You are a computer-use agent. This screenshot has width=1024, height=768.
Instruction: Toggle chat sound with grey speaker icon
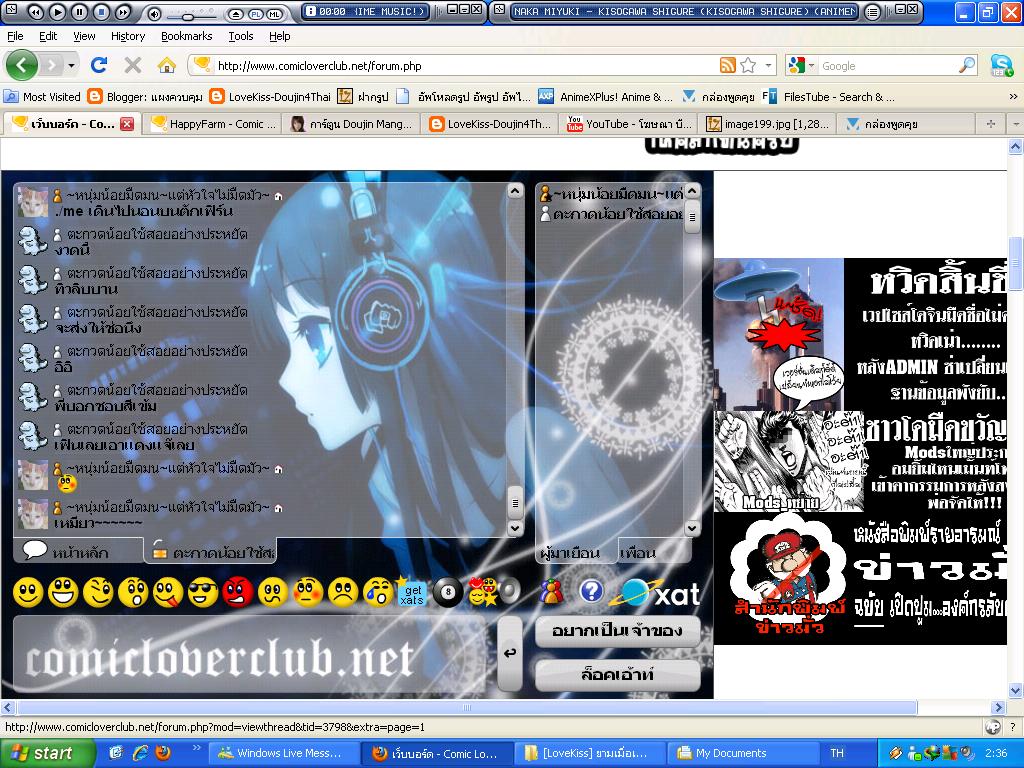[x=511, y=591]
